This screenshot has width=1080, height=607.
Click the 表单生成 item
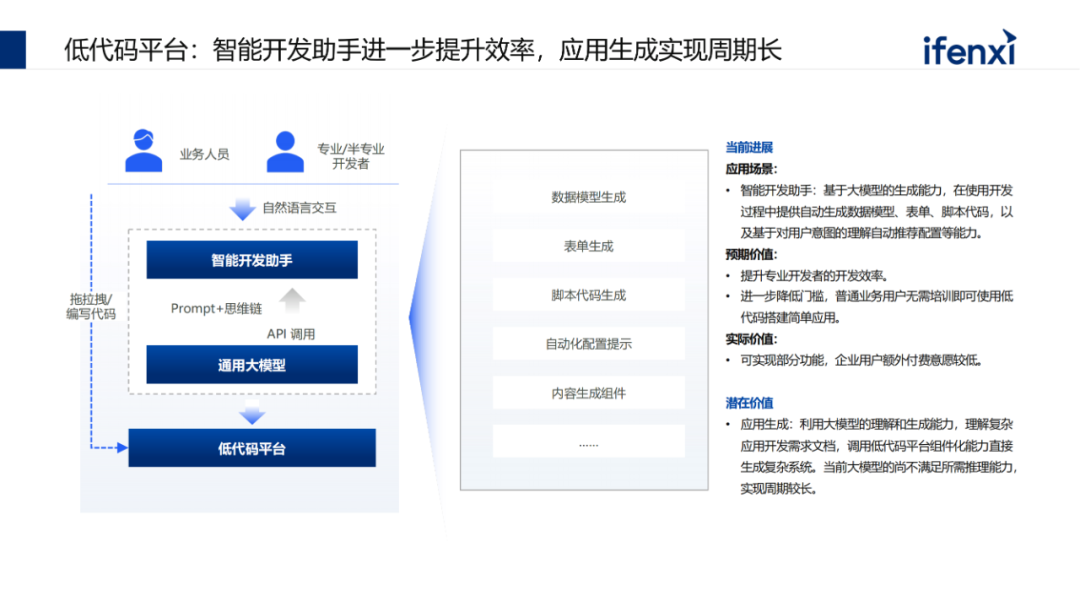(x=589, y=246)
